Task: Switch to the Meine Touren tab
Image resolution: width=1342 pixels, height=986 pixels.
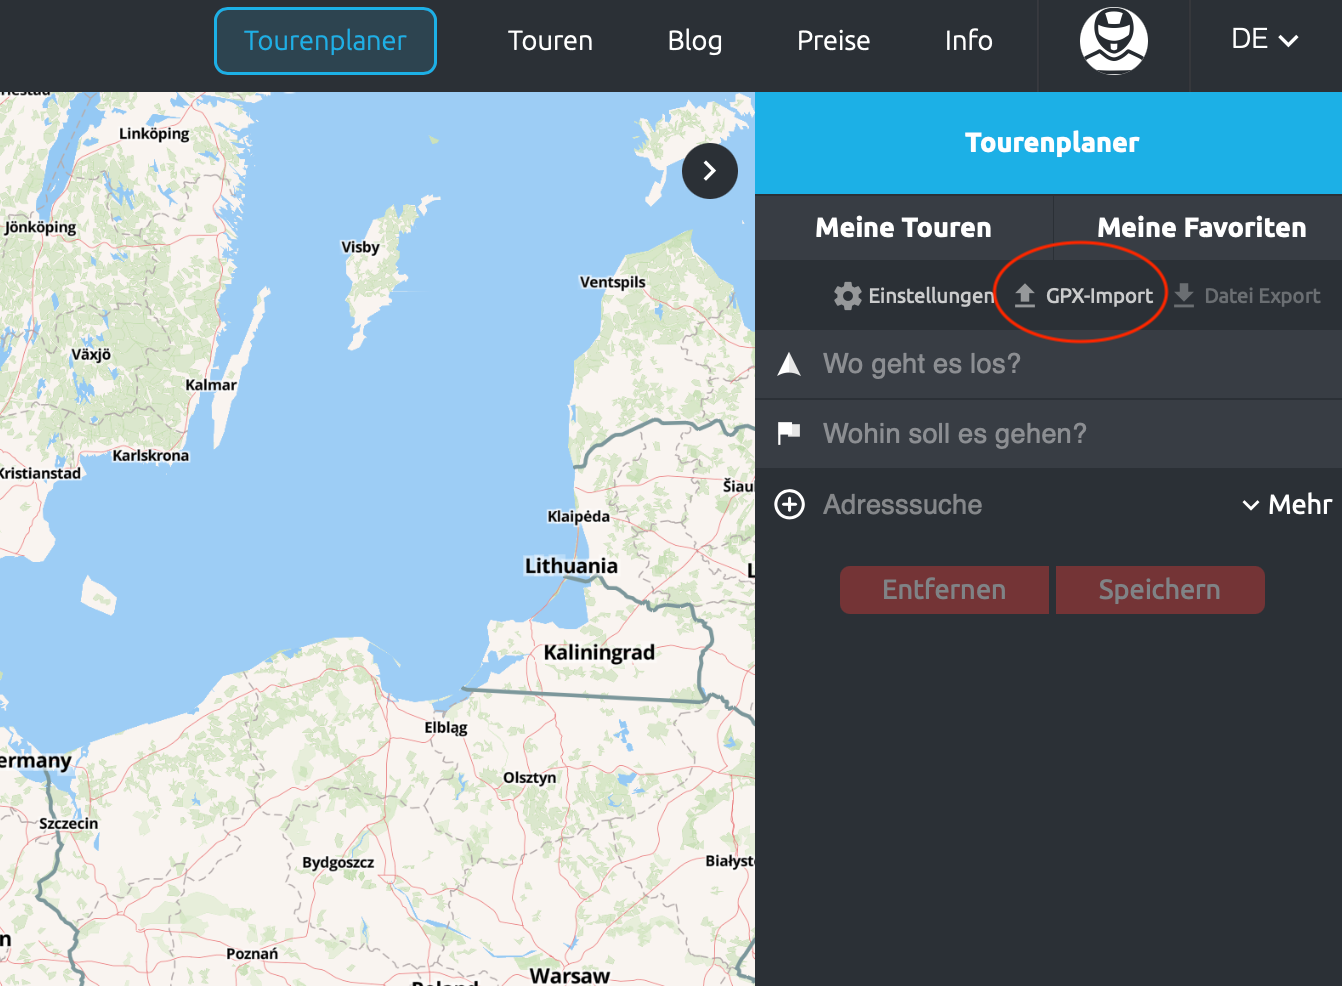Action: pos(903,228)
